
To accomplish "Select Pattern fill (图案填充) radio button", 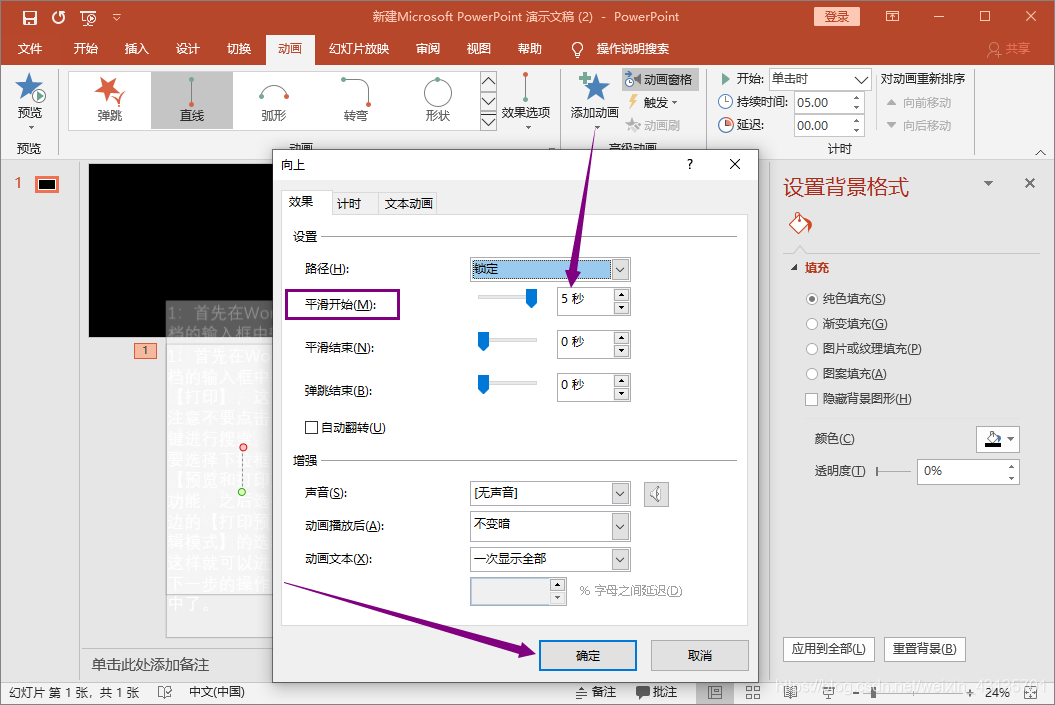I will 811,374.
